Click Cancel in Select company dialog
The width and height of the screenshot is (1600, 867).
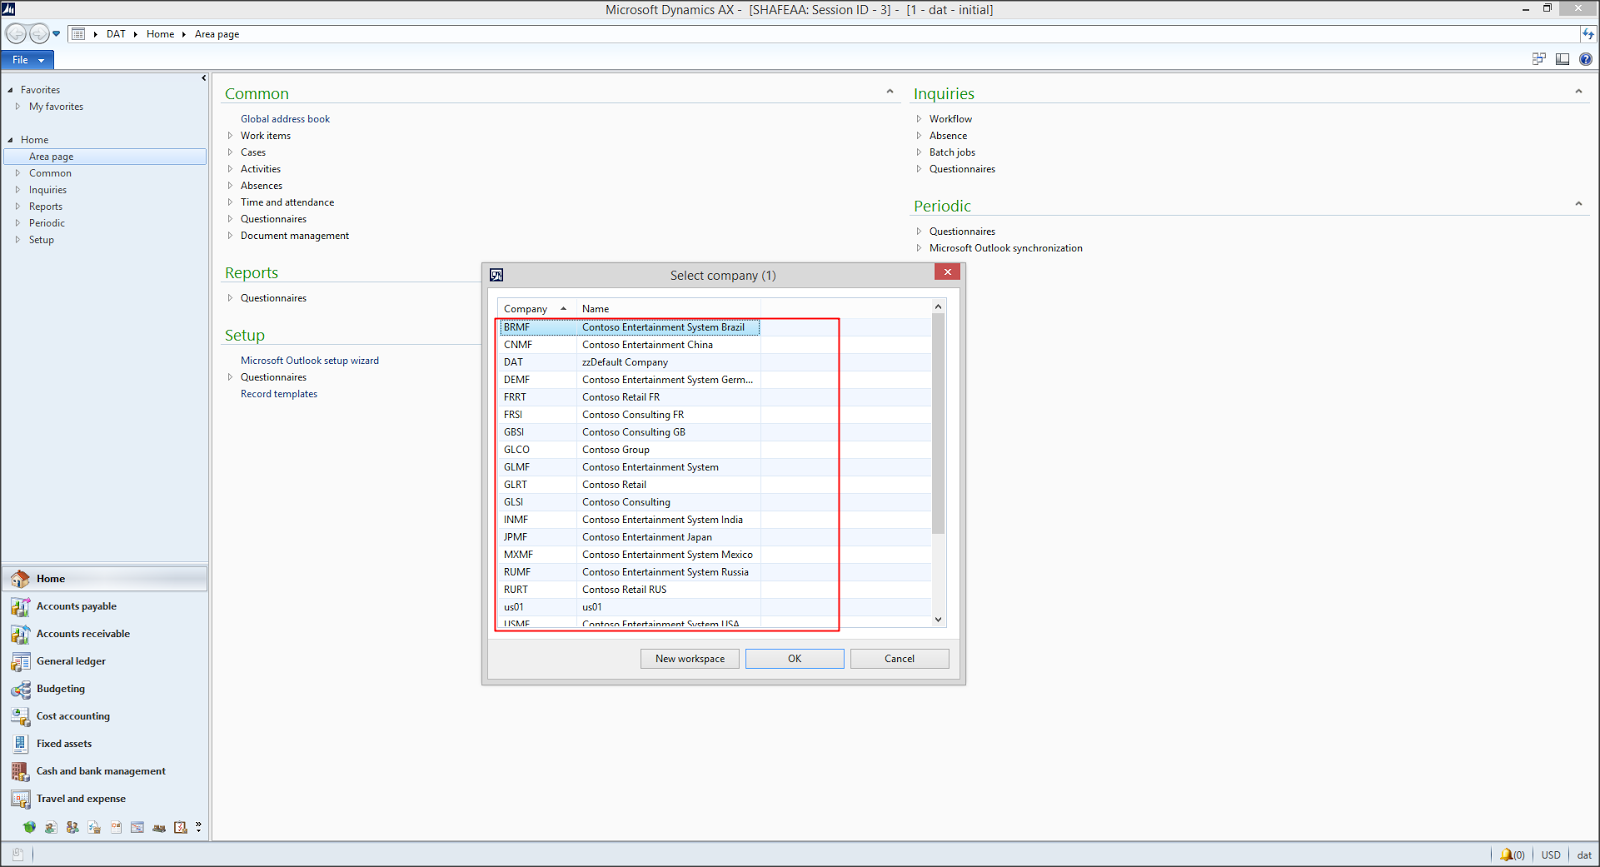click(x=899, y=658)
